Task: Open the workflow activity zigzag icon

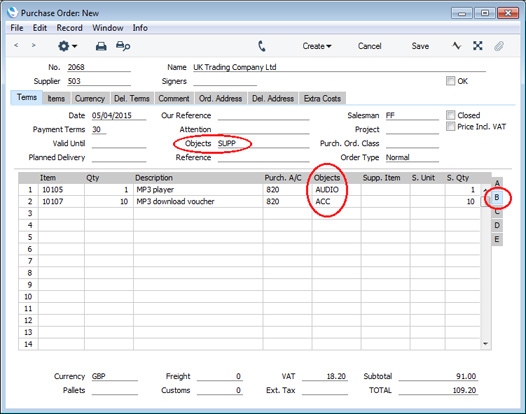Action: tap(457, 46)
